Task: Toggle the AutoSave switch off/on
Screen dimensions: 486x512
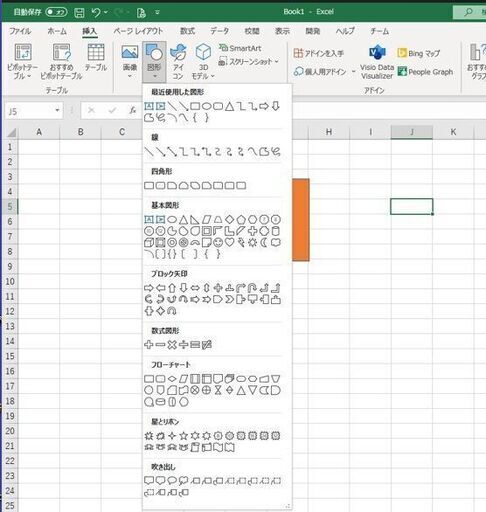Action: pyautogui.click(x=56, y=12)
